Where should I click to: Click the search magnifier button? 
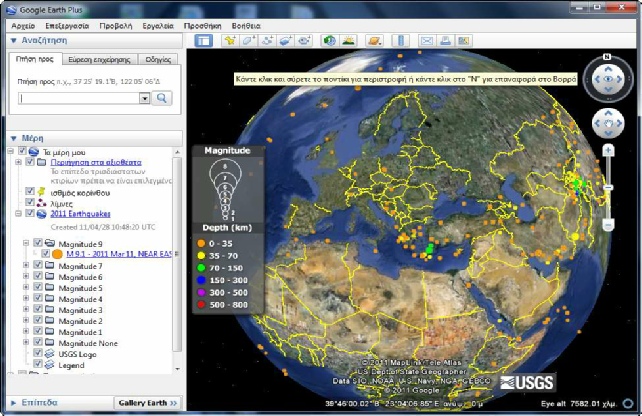point(162,98)
